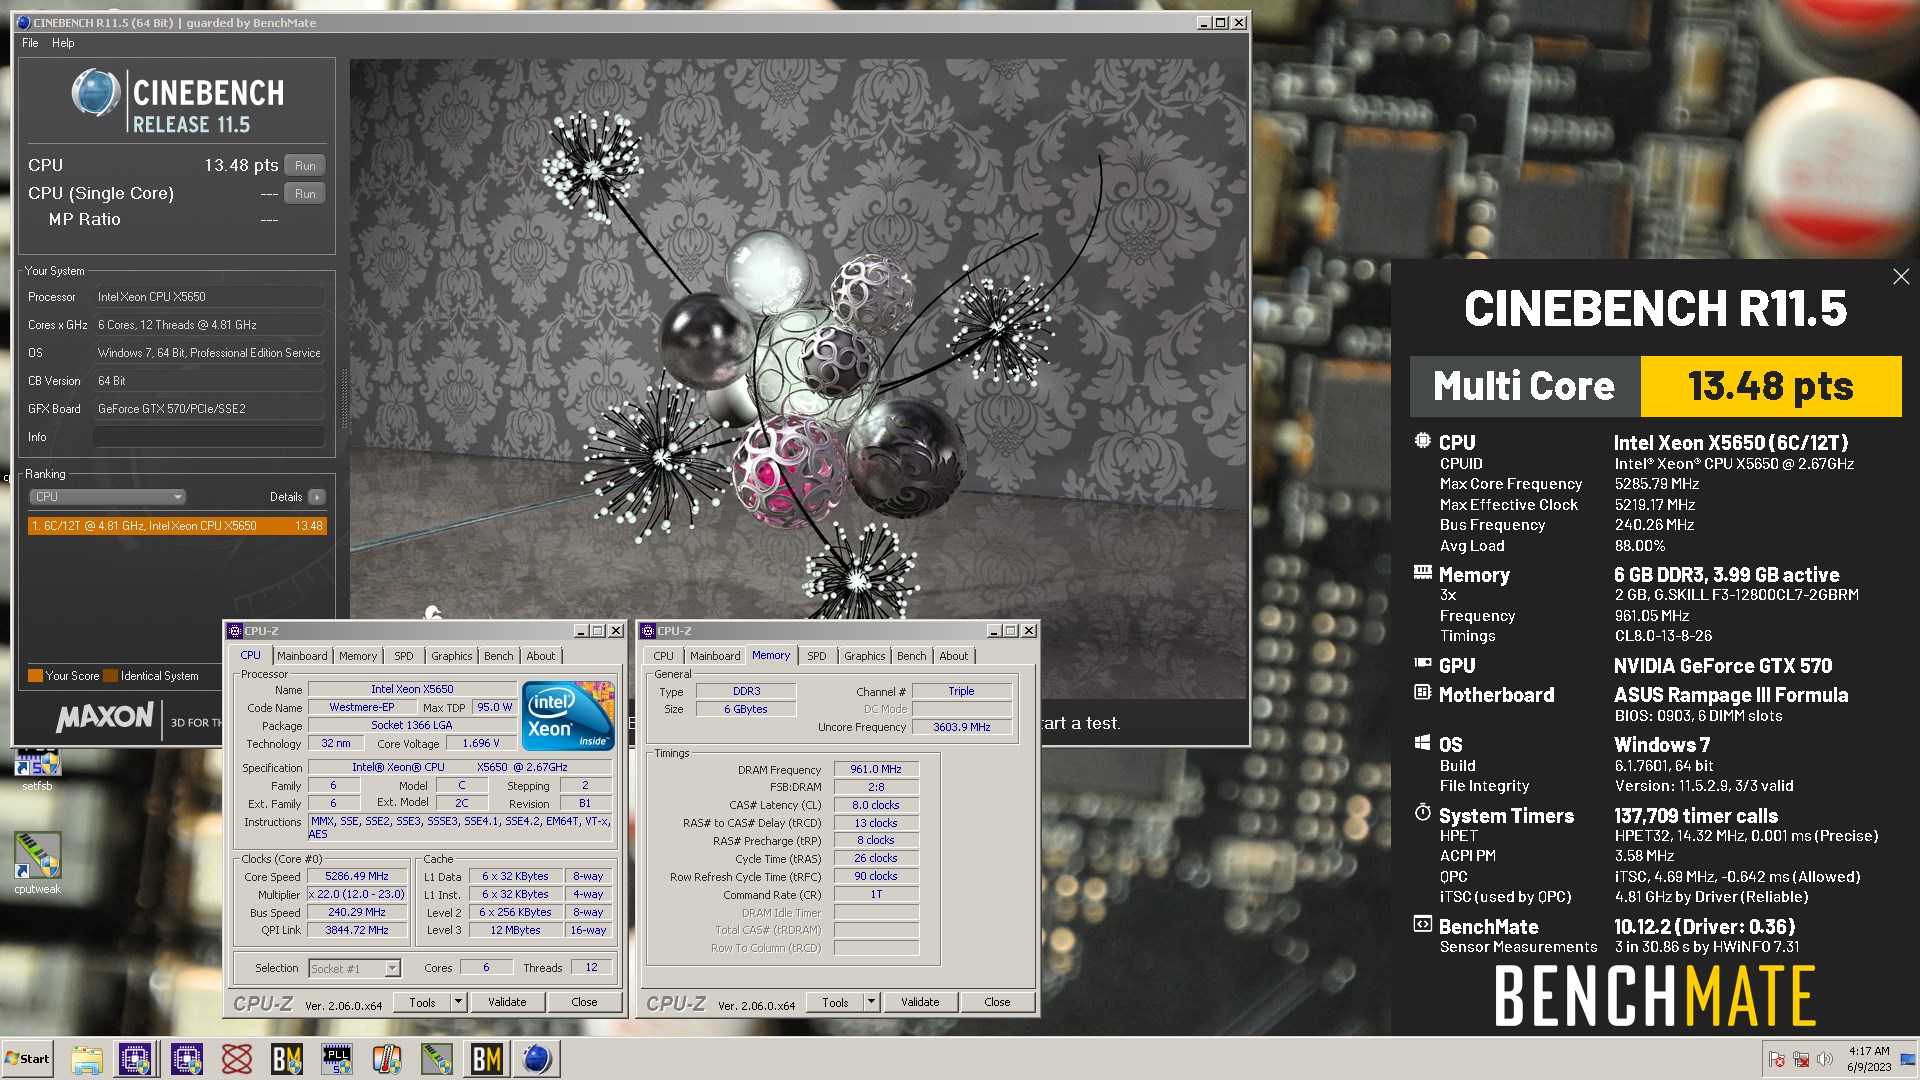Click the Show Desktop icon beside the clock

click(x=1908, y=1059)
